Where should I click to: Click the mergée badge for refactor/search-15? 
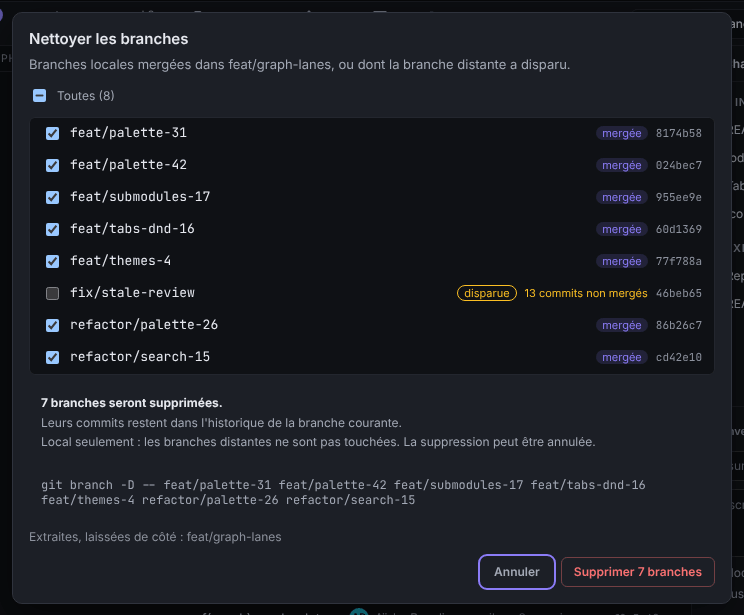(622, 357)
